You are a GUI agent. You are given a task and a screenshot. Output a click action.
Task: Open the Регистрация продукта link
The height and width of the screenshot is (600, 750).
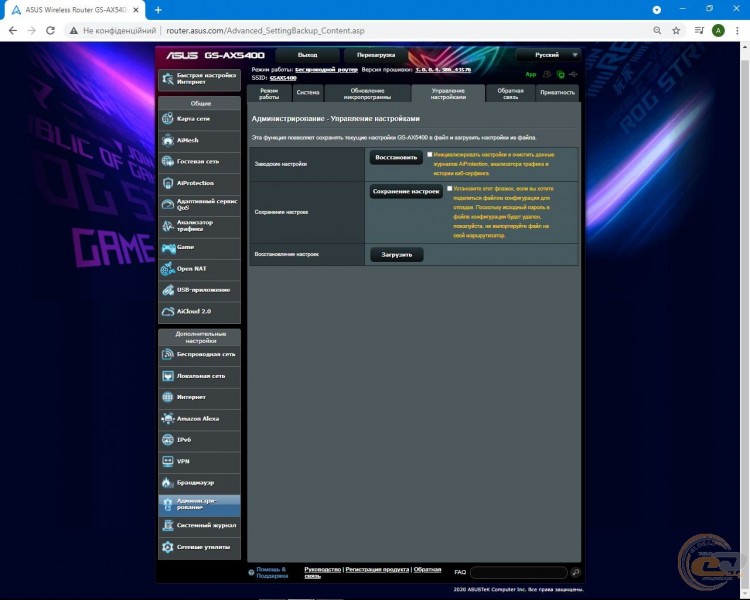(377, 569)
